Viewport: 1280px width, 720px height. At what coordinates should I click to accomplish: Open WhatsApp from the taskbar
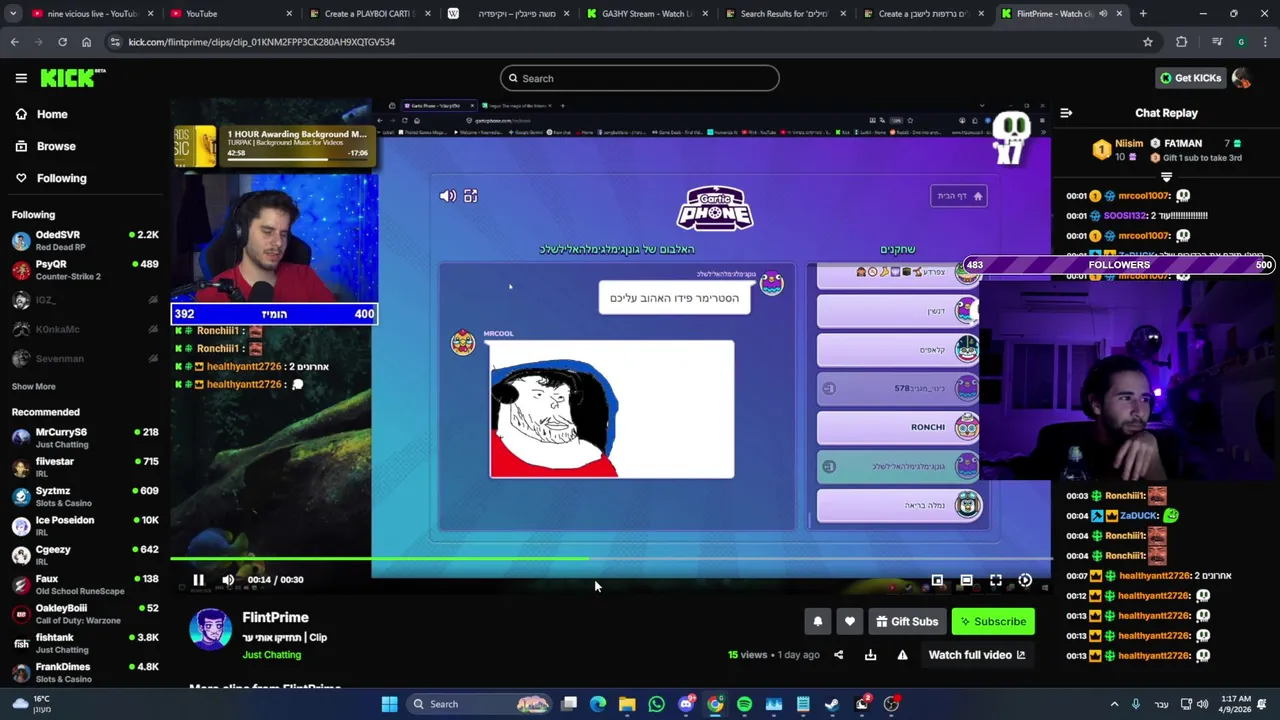pyautogui.click(x=656, y=704)
